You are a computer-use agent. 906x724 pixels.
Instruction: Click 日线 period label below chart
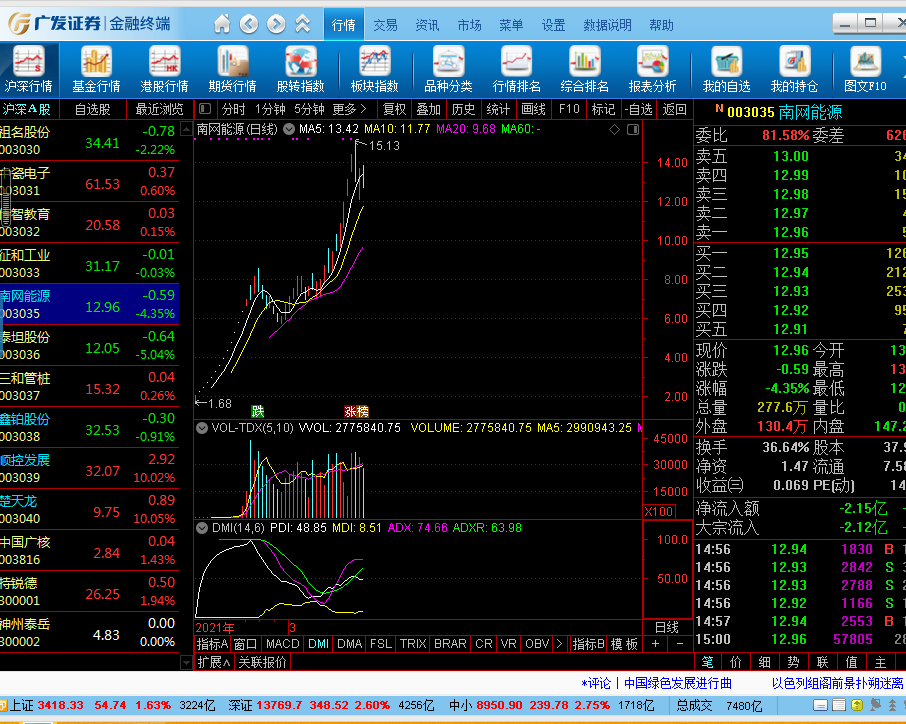pos(666,628)
